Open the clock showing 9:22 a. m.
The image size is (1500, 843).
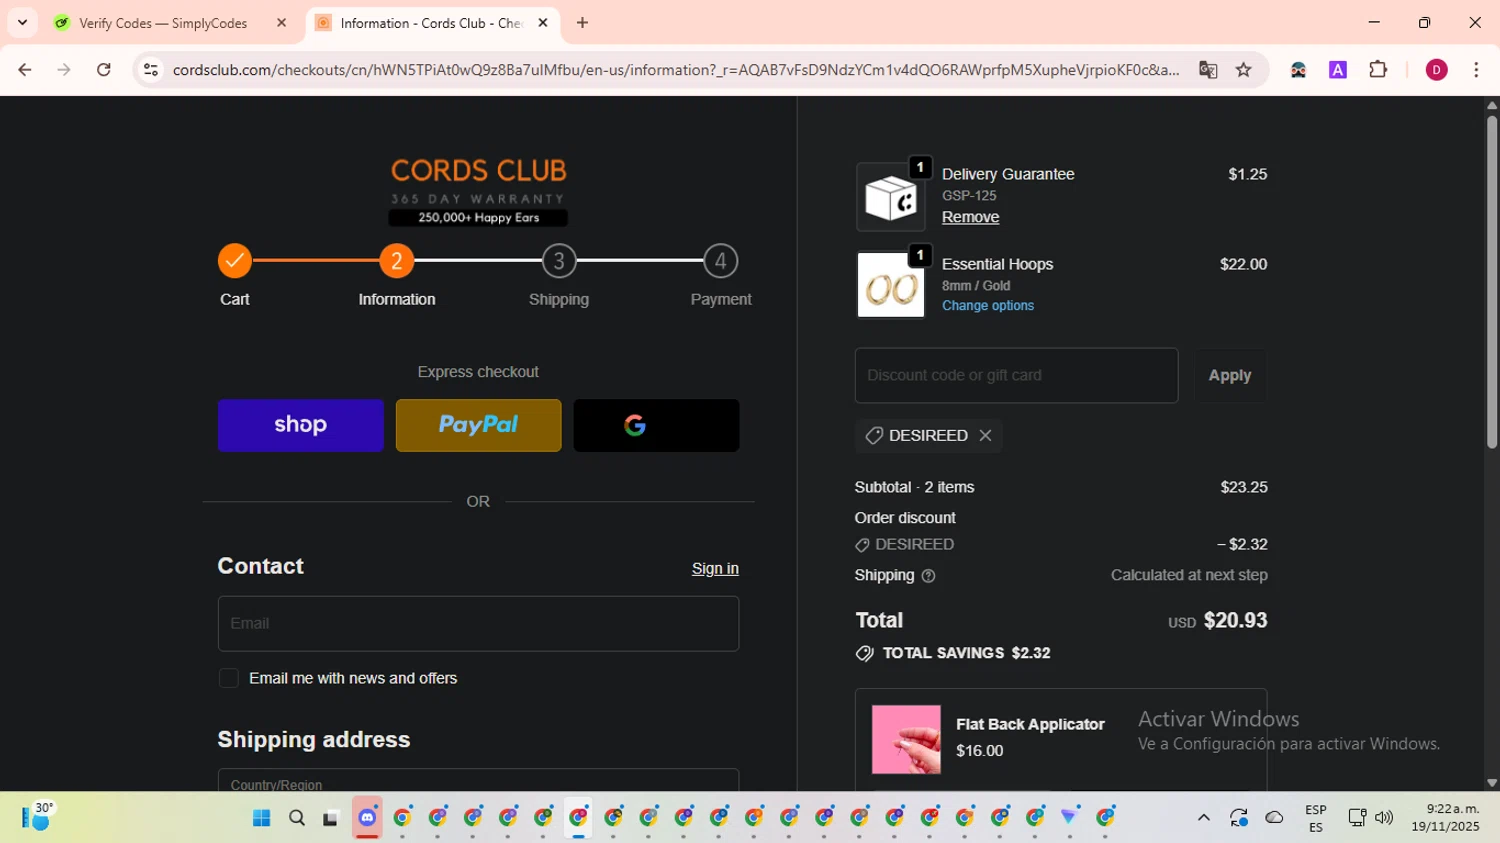point(1445,818)
